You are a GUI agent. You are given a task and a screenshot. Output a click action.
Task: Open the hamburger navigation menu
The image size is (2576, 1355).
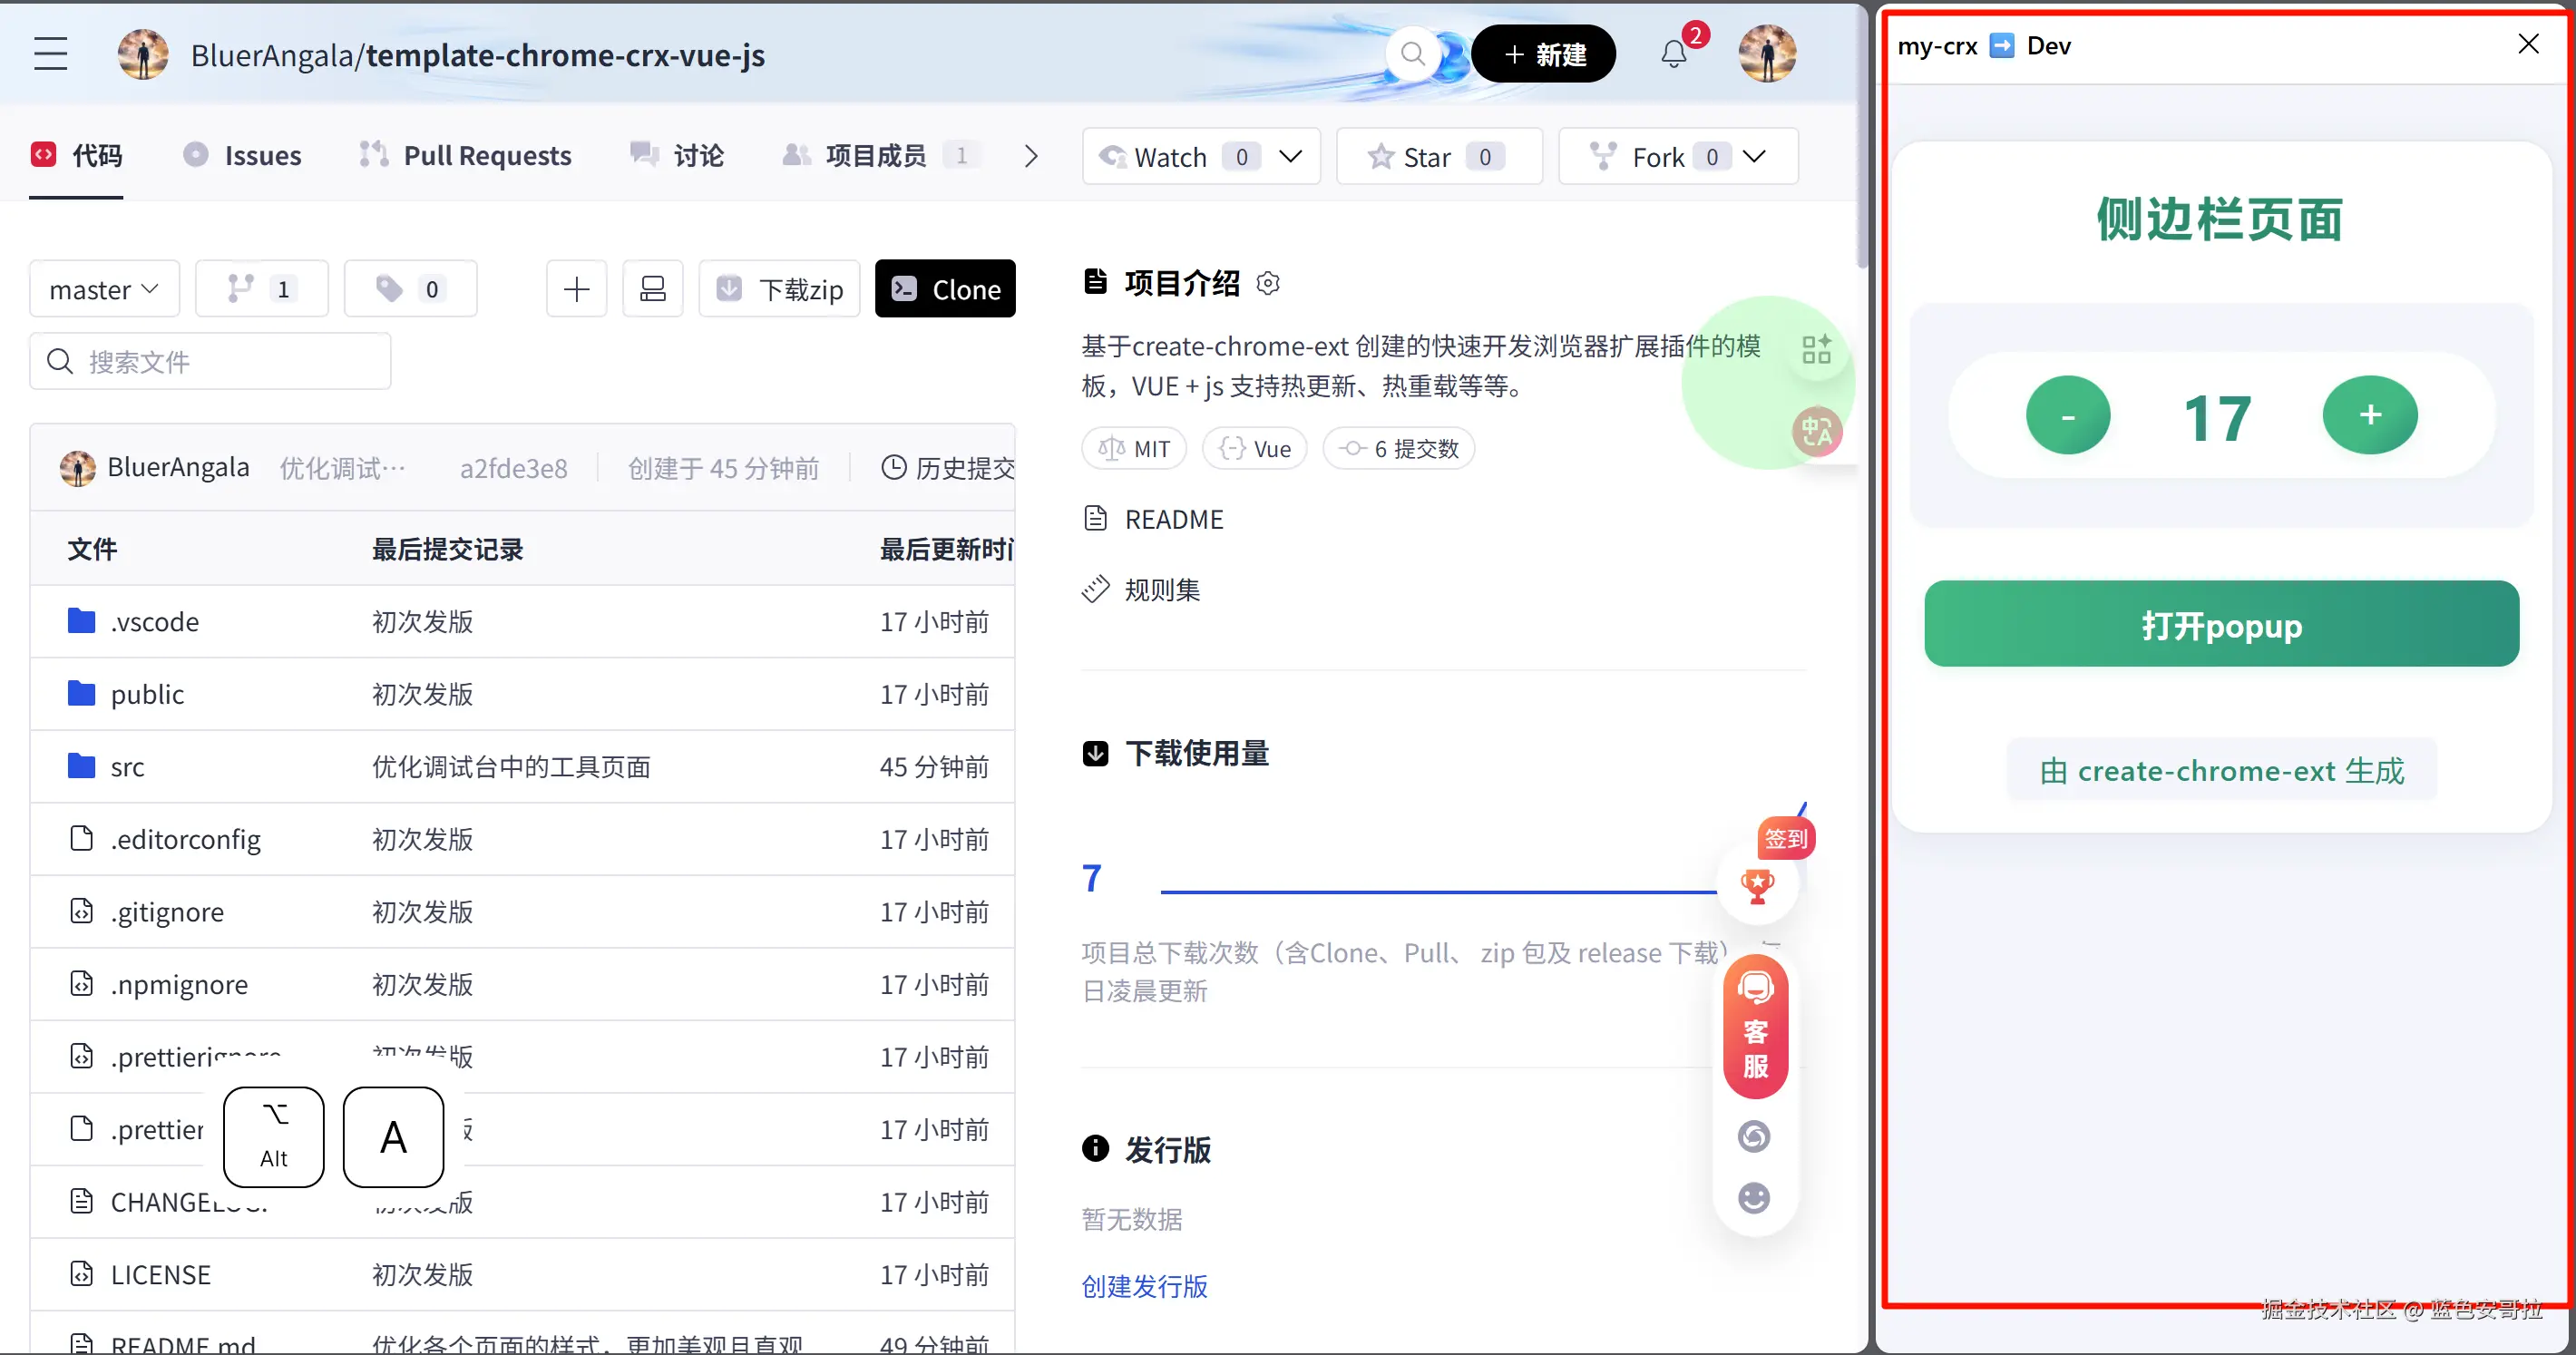tap(50, 54)
